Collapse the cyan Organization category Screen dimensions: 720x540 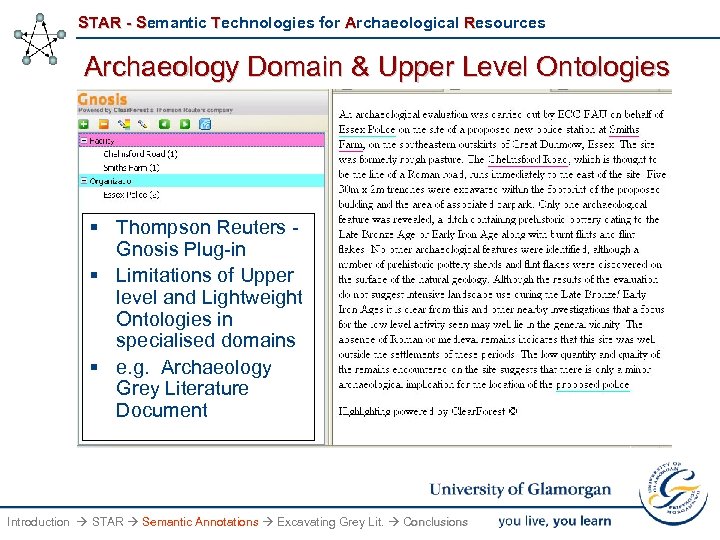click(84, 181)
